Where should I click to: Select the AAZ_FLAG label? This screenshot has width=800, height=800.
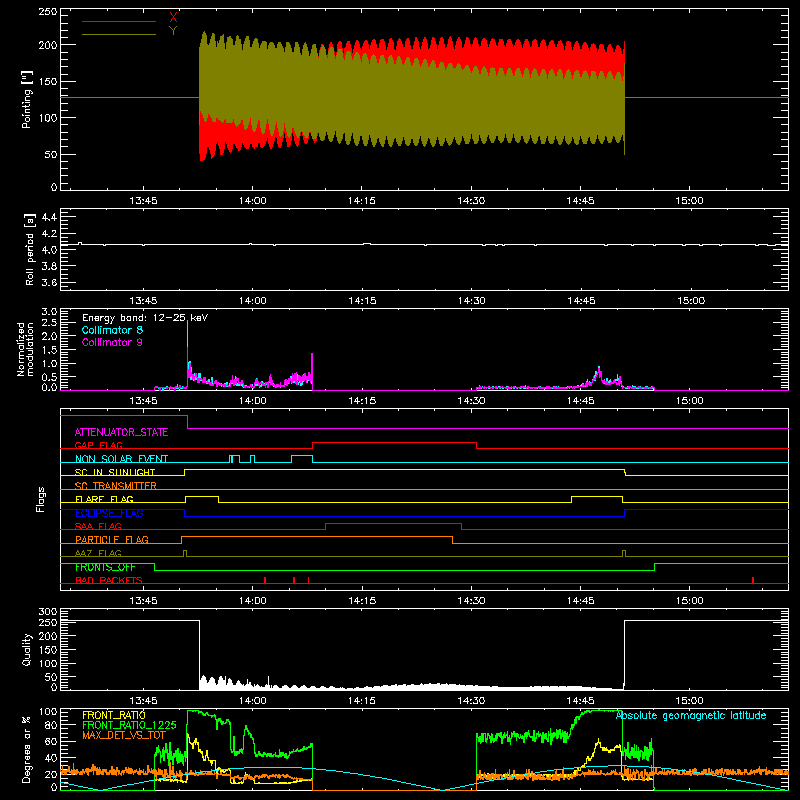click(x=98, y=553)
